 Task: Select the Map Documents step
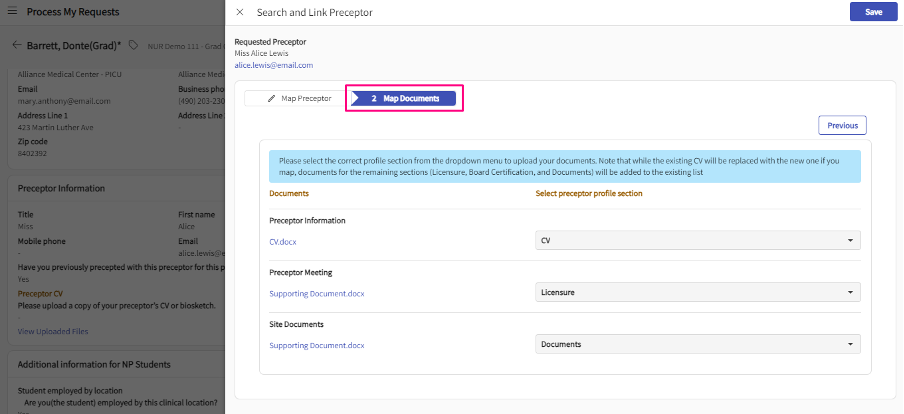coord(404,98)
